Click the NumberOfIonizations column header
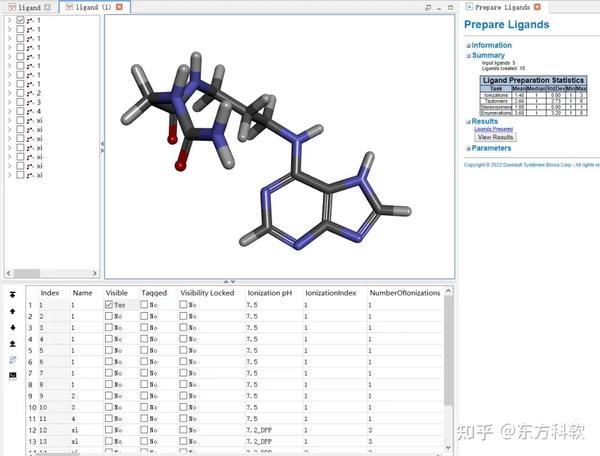 (404, 293)
